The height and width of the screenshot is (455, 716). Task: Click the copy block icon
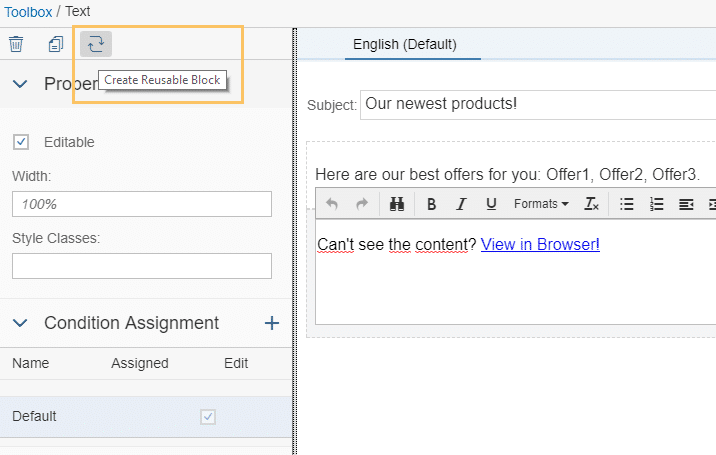(56, 43)
